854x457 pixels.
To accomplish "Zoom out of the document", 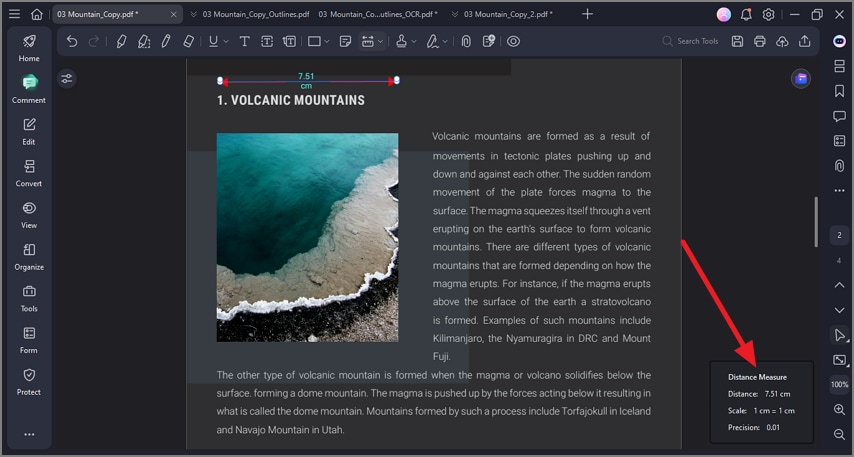I will tap(839, 434).
